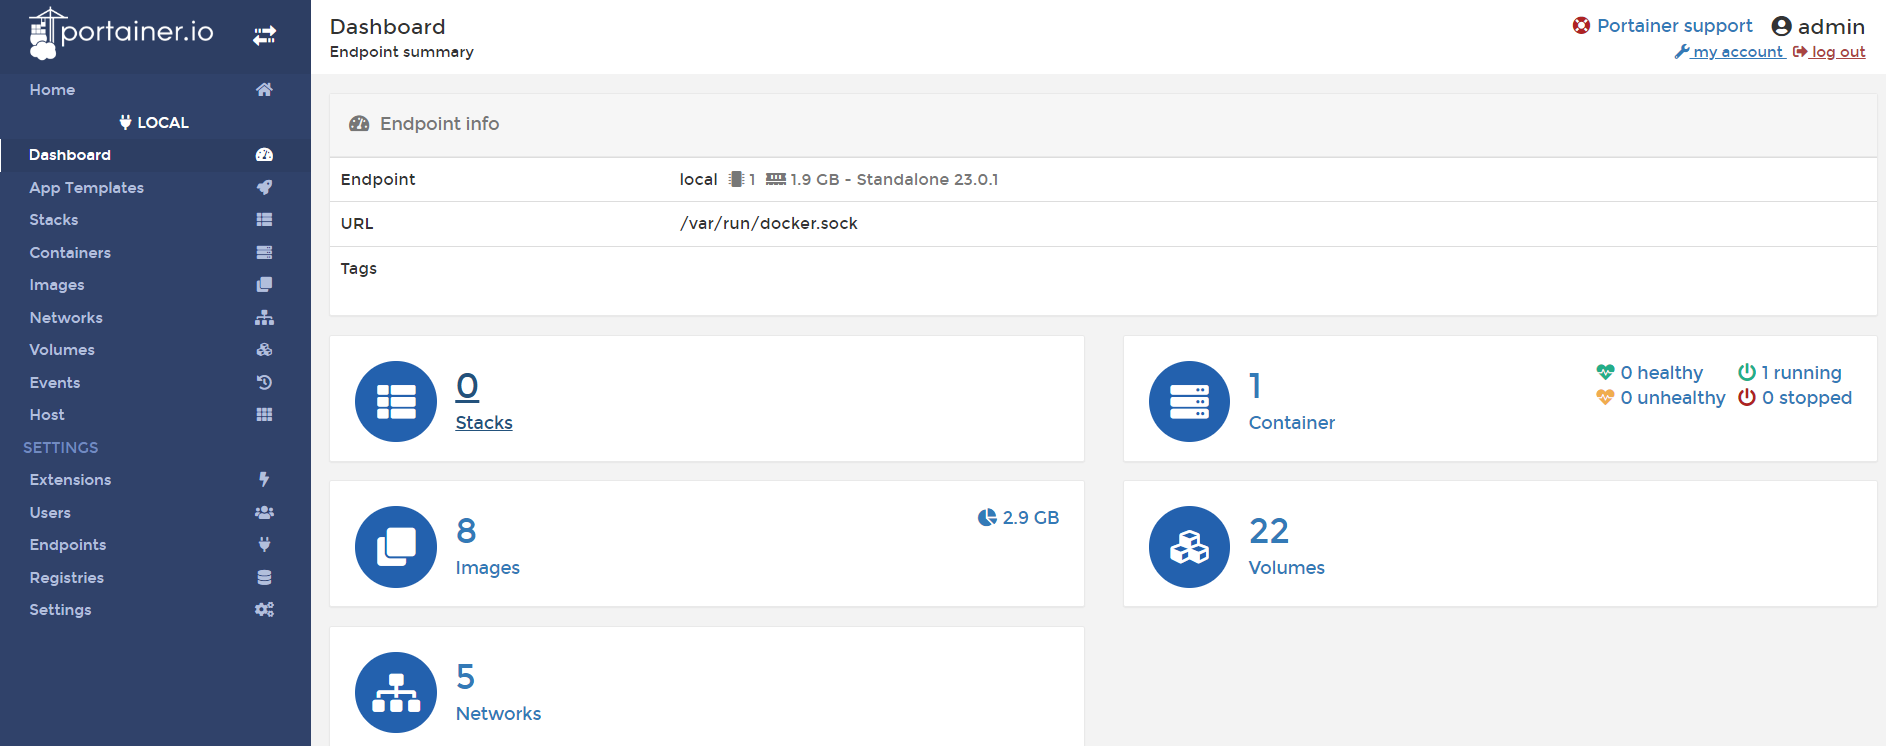1886x746 pixels.
Task: Click the Containers server icon in sidebar
Action: point(264,253)
